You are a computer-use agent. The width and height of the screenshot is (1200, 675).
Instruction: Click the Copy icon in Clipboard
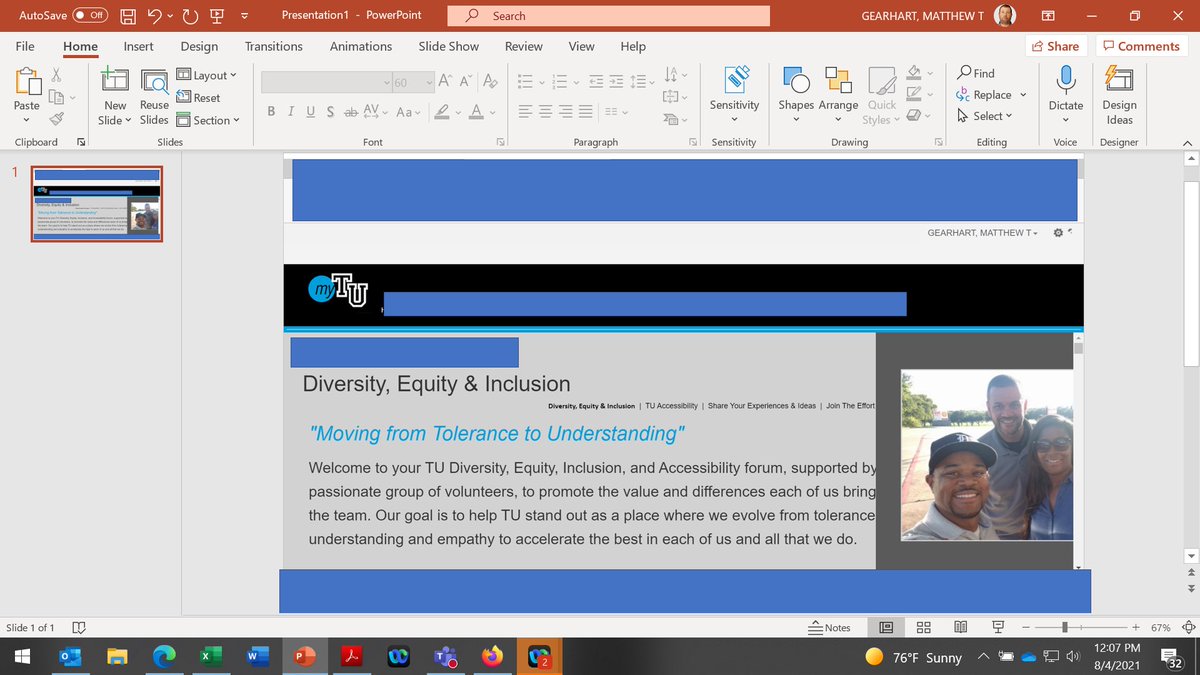coord(57,97)
